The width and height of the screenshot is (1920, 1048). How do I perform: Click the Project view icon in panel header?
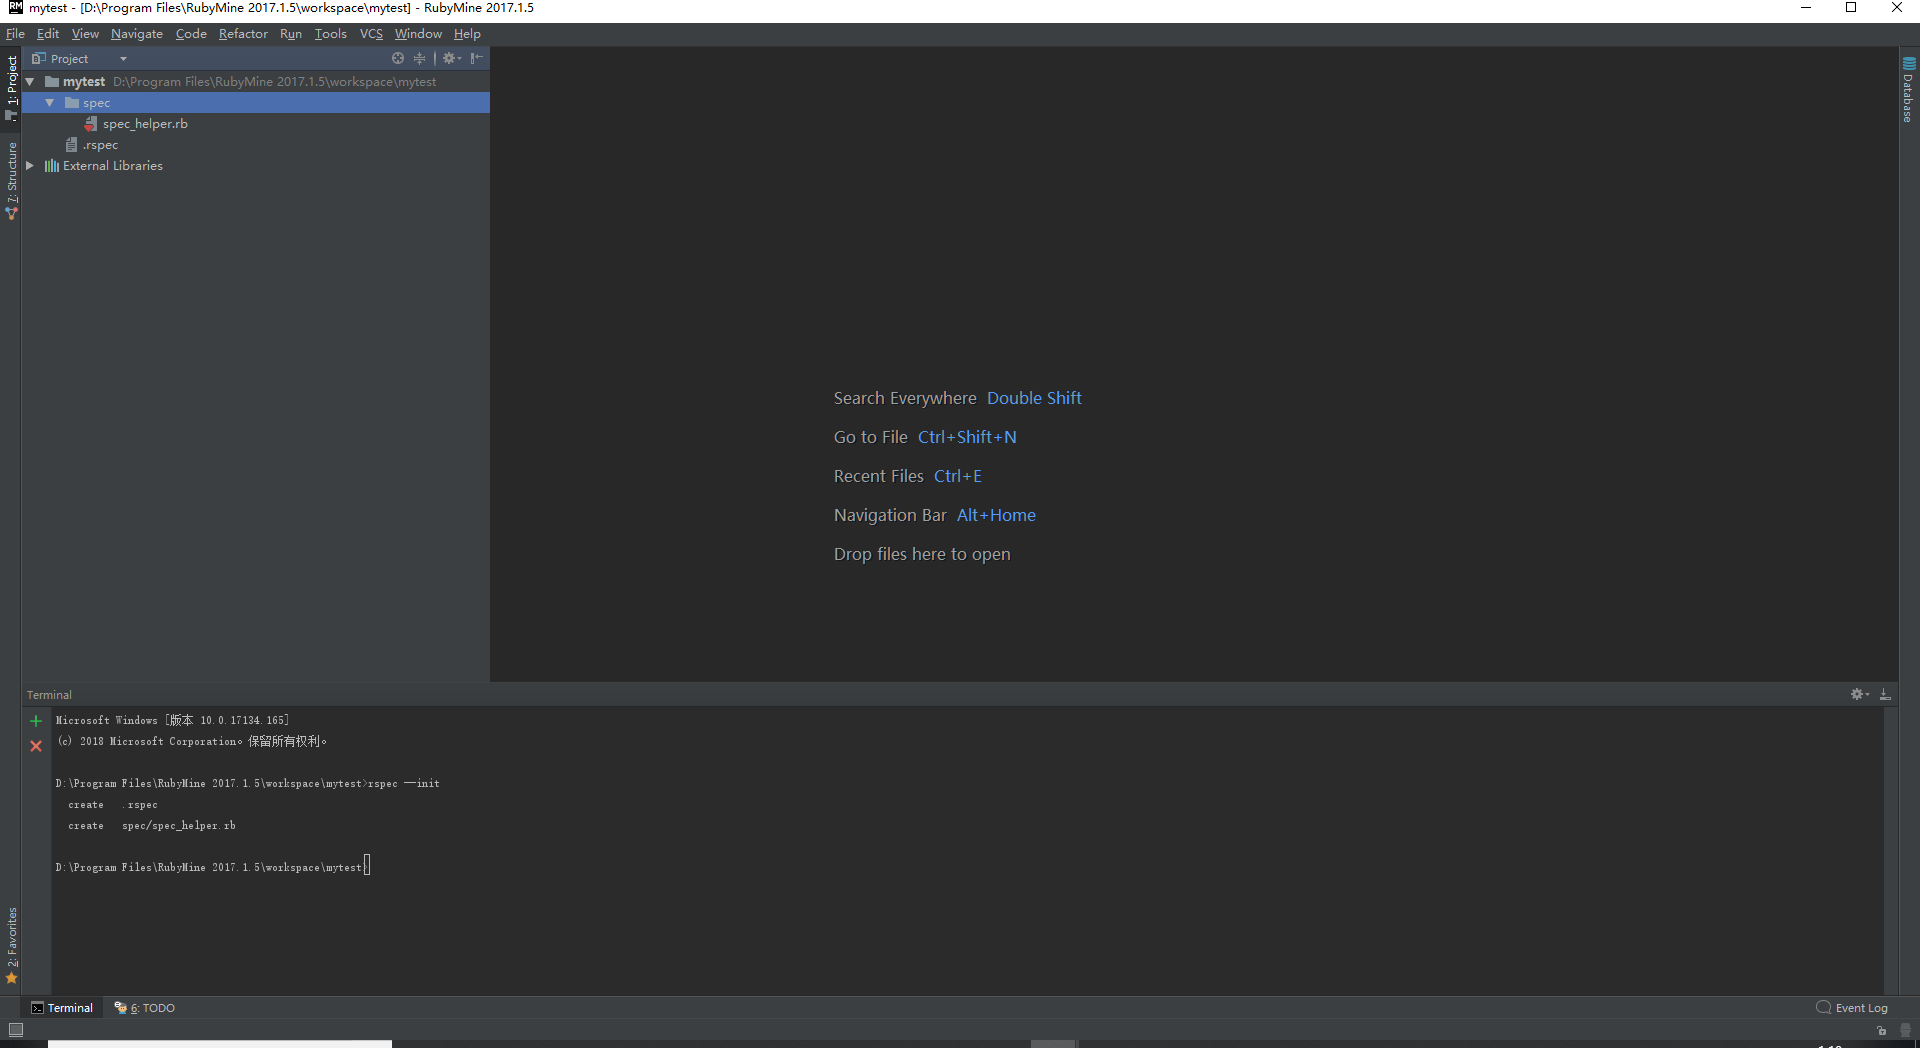coord(39,58)
